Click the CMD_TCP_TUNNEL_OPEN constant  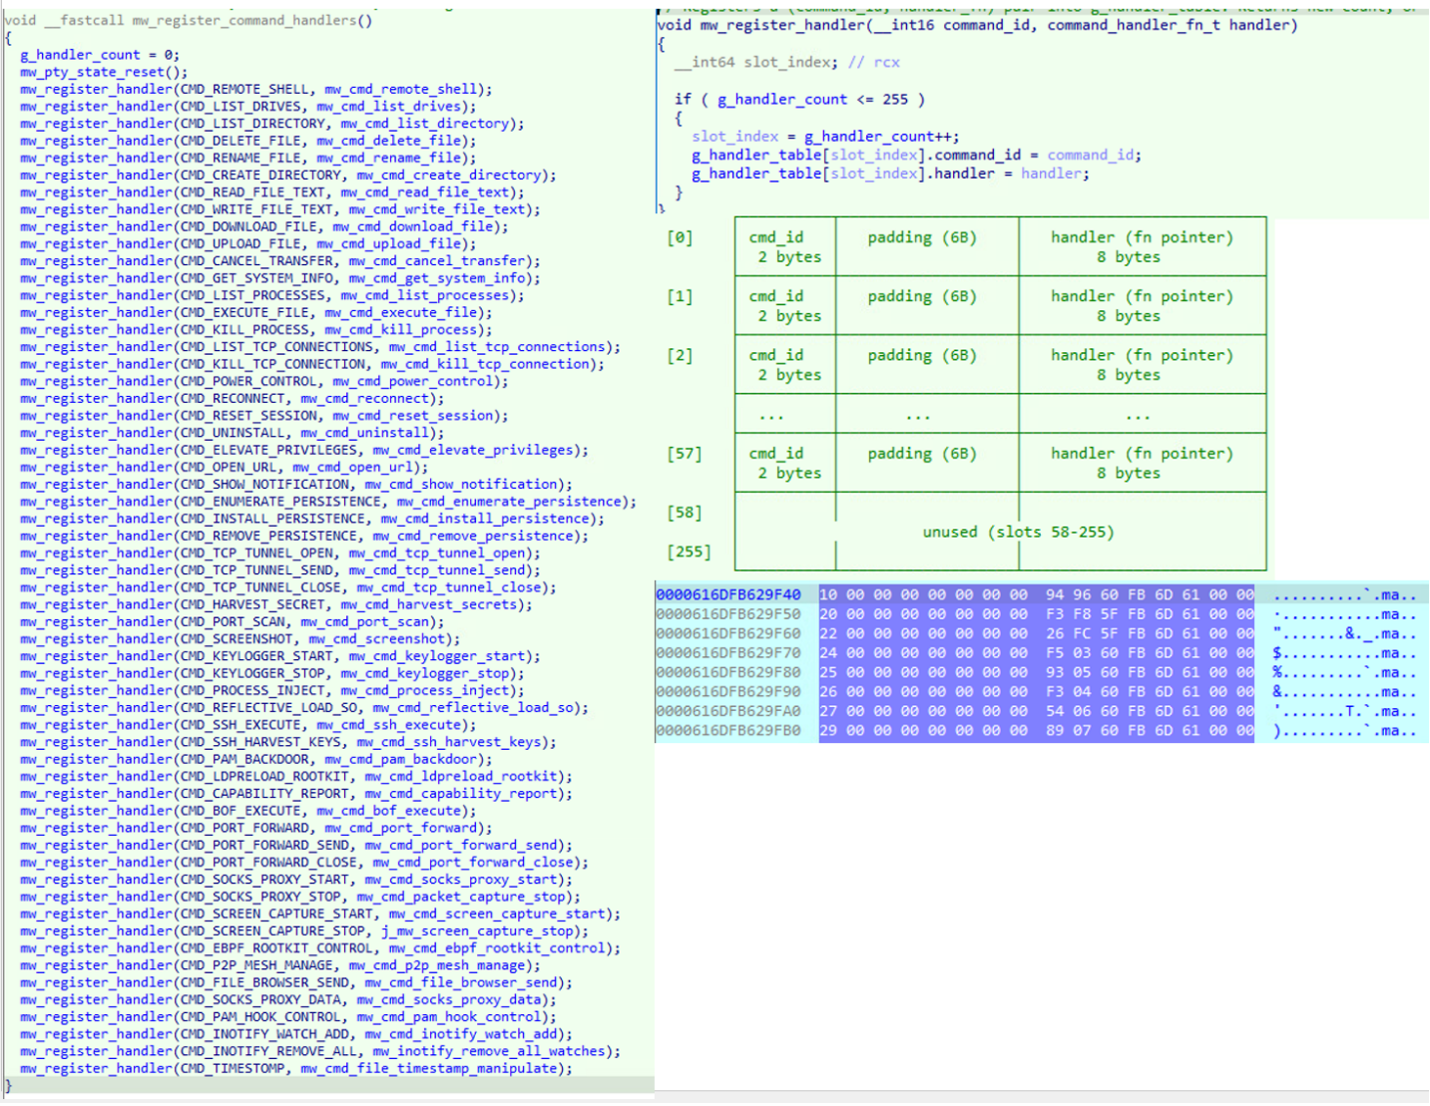click(256, 553)
